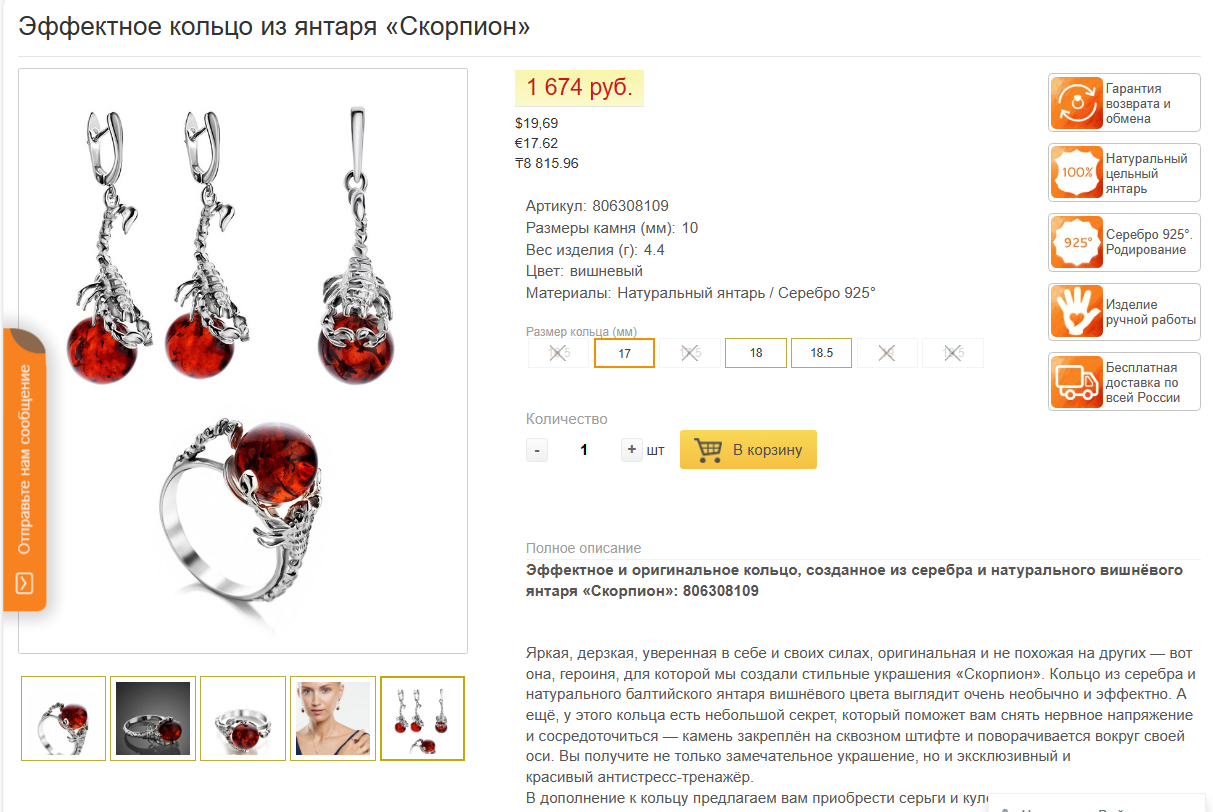Increase quantity with the plus button
Screen dimensions: 1213x812
[631, 450]
